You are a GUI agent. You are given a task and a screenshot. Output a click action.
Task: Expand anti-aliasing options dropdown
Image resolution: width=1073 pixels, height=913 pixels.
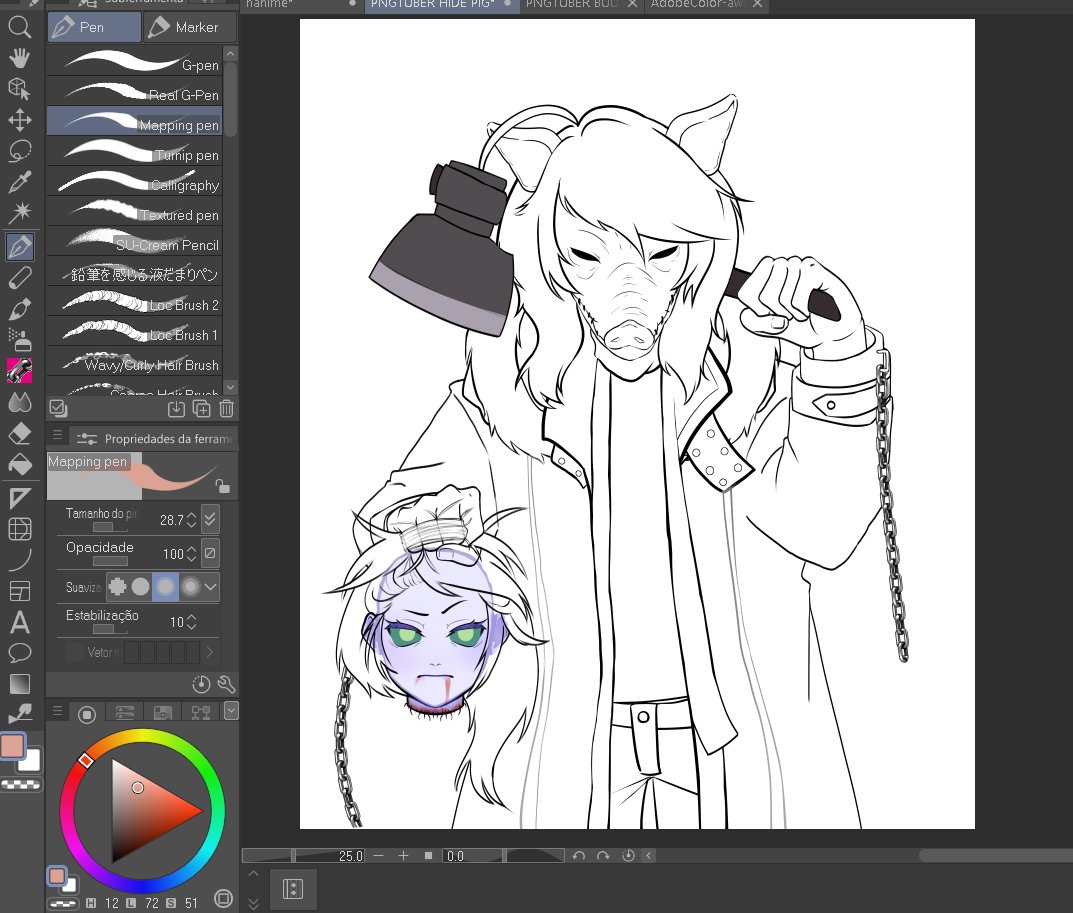211,587
